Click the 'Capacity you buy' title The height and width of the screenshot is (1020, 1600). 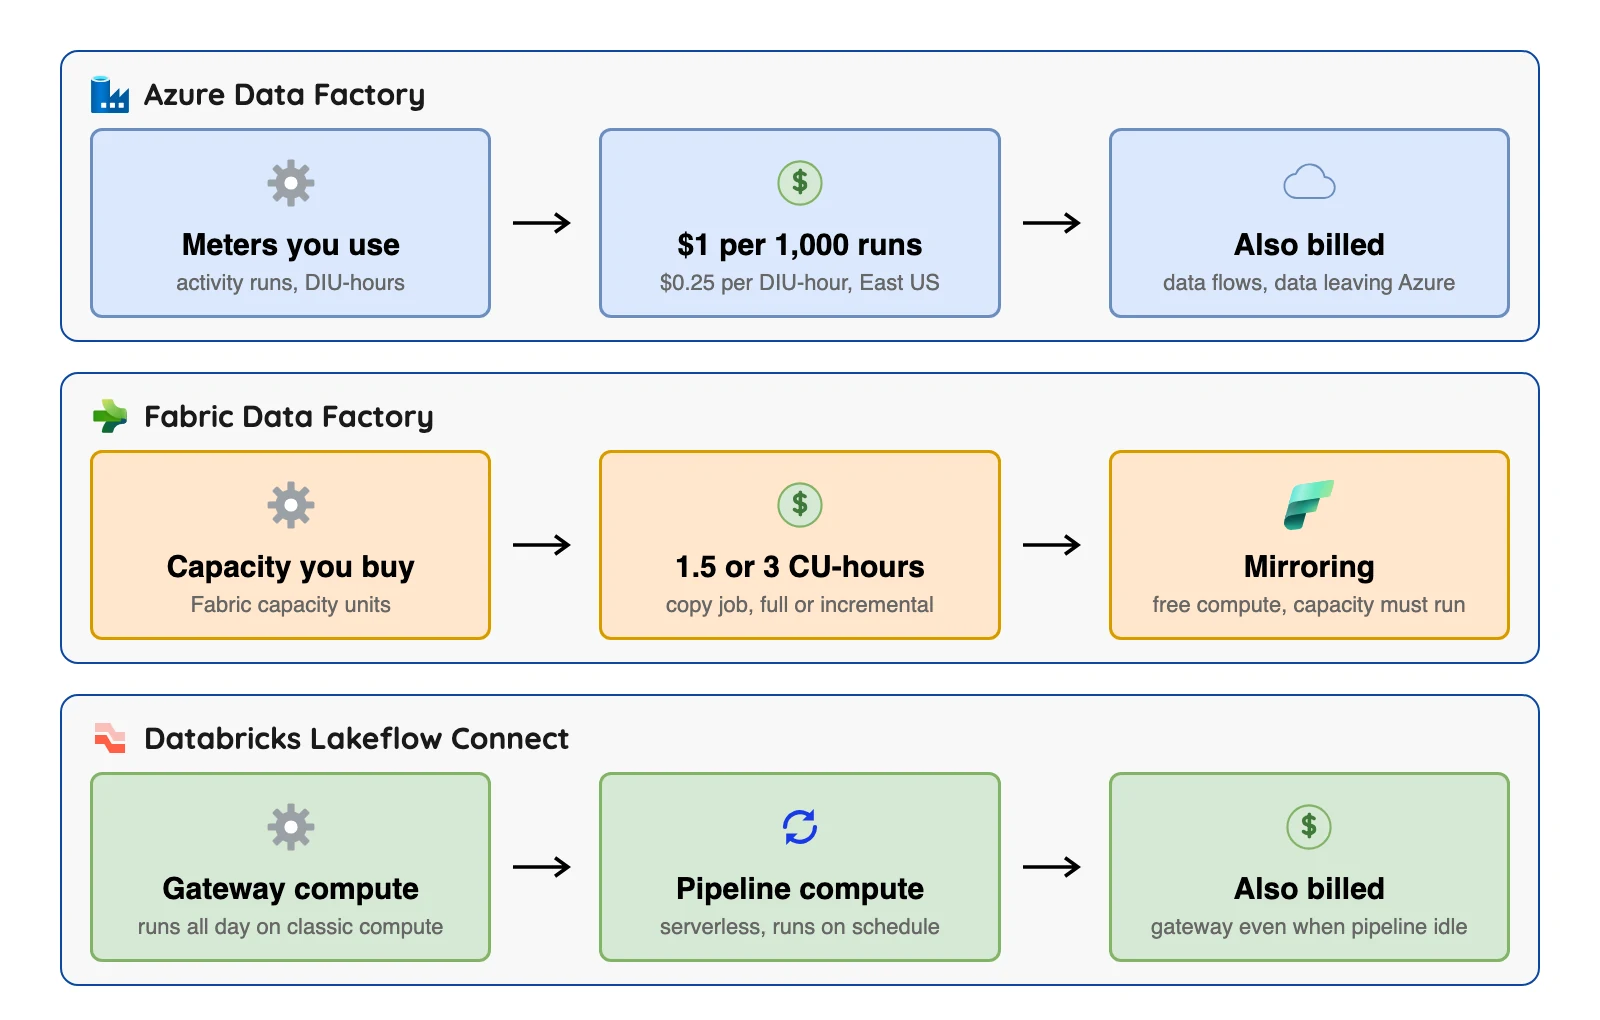tap(291, 567)
